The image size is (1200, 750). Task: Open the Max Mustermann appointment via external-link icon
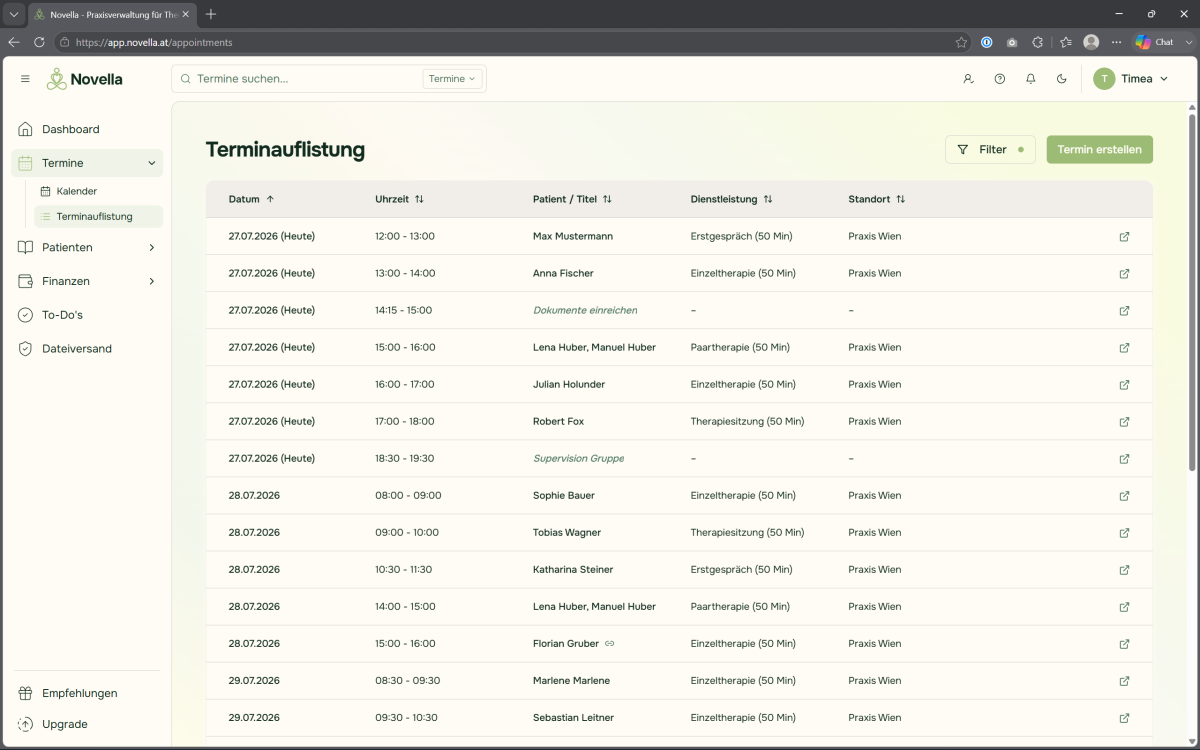coord(1124,237)
